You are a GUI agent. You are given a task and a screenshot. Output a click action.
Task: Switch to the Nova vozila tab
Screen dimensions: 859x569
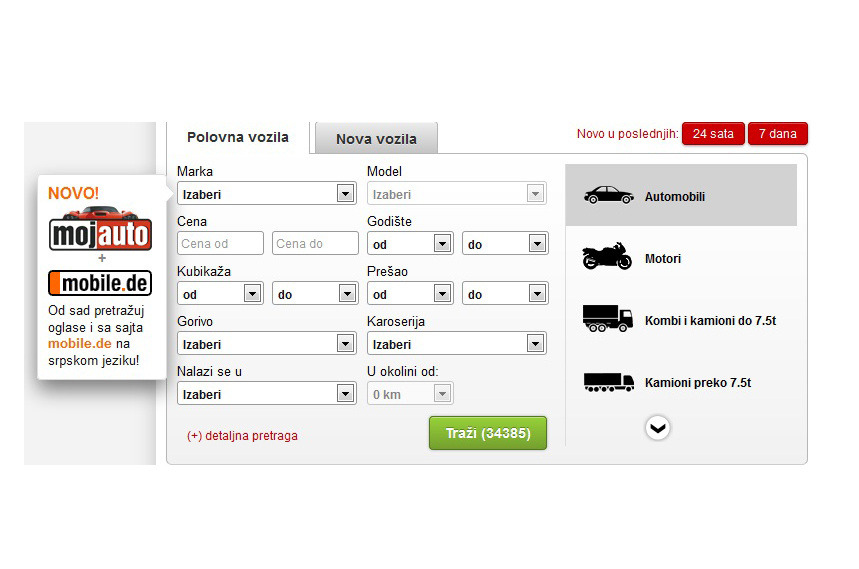point(376,139)
